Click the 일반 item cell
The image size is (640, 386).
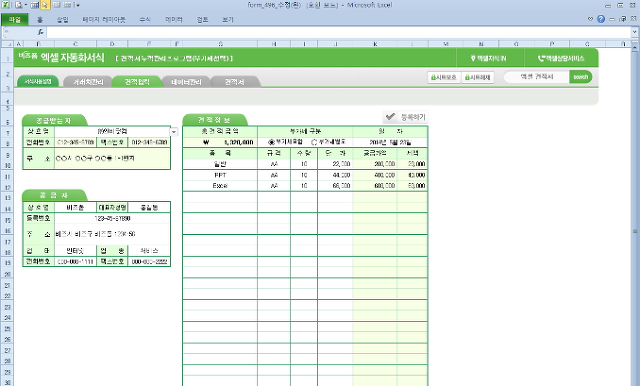click(x=220, y=164)
